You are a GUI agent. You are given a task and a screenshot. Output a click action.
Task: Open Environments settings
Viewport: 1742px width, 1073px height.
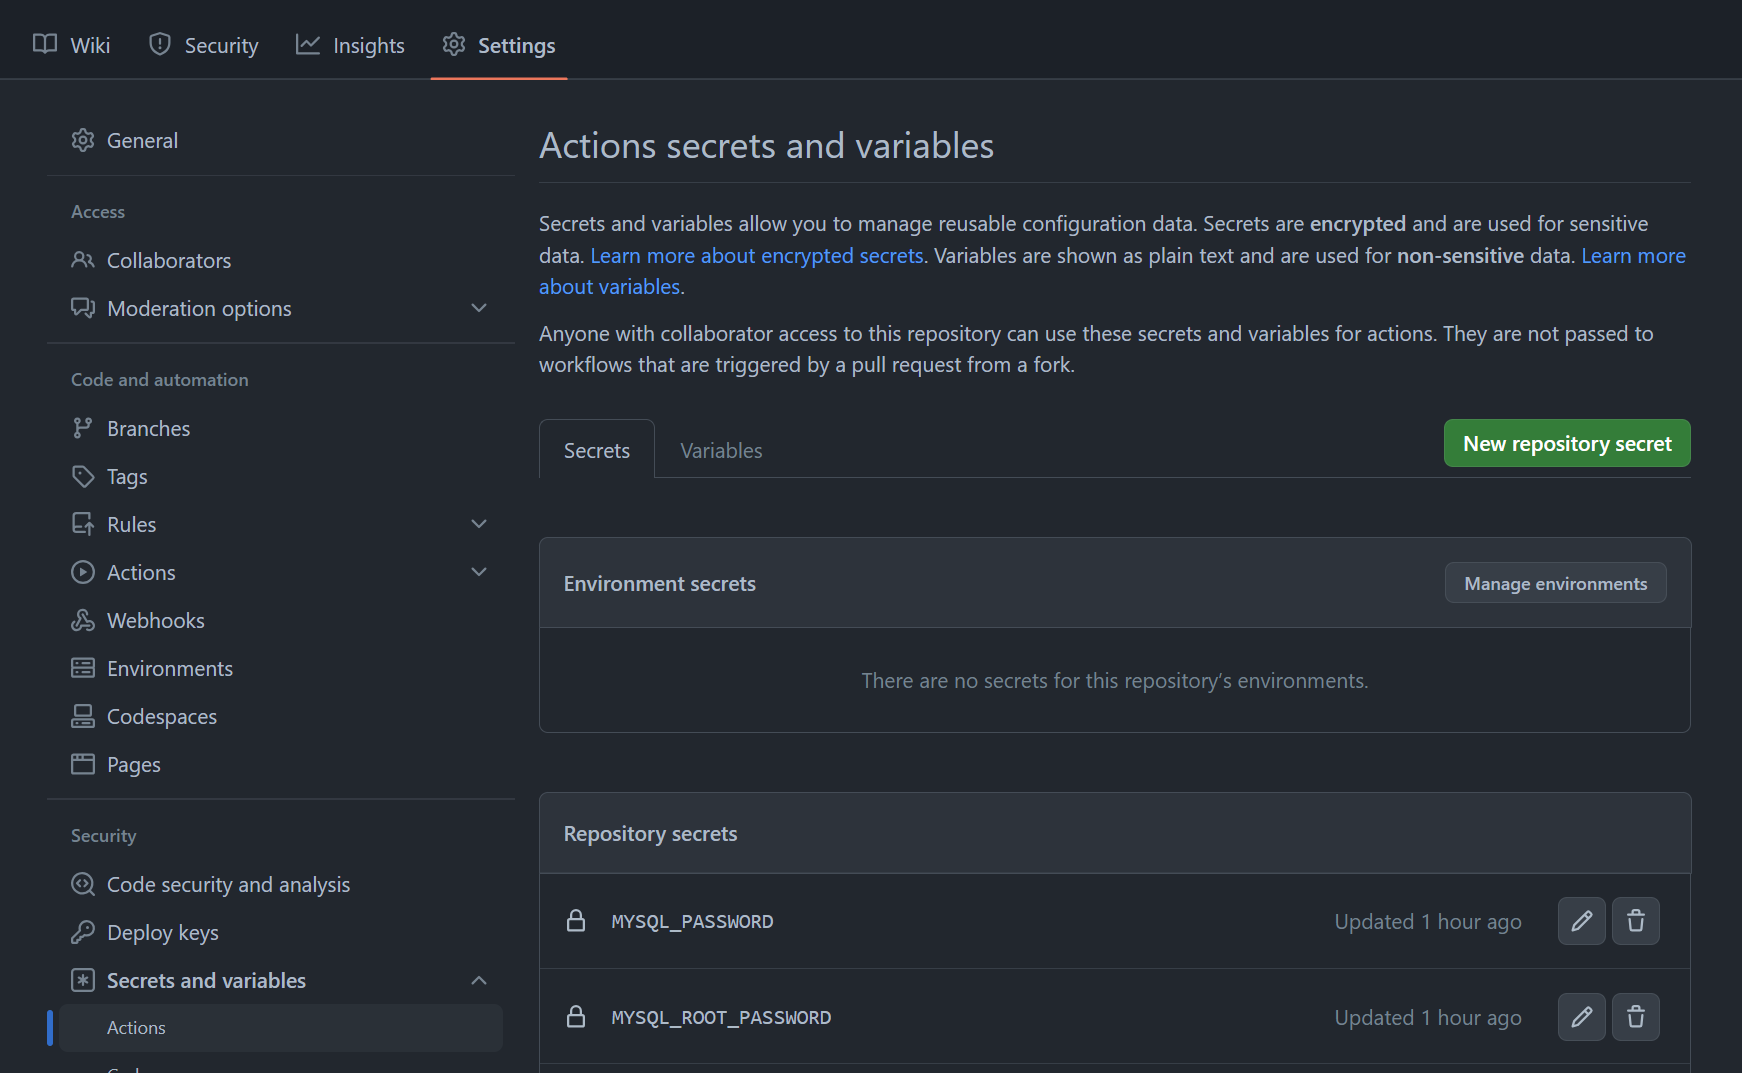pyautogui.click(x=281, y=669)
